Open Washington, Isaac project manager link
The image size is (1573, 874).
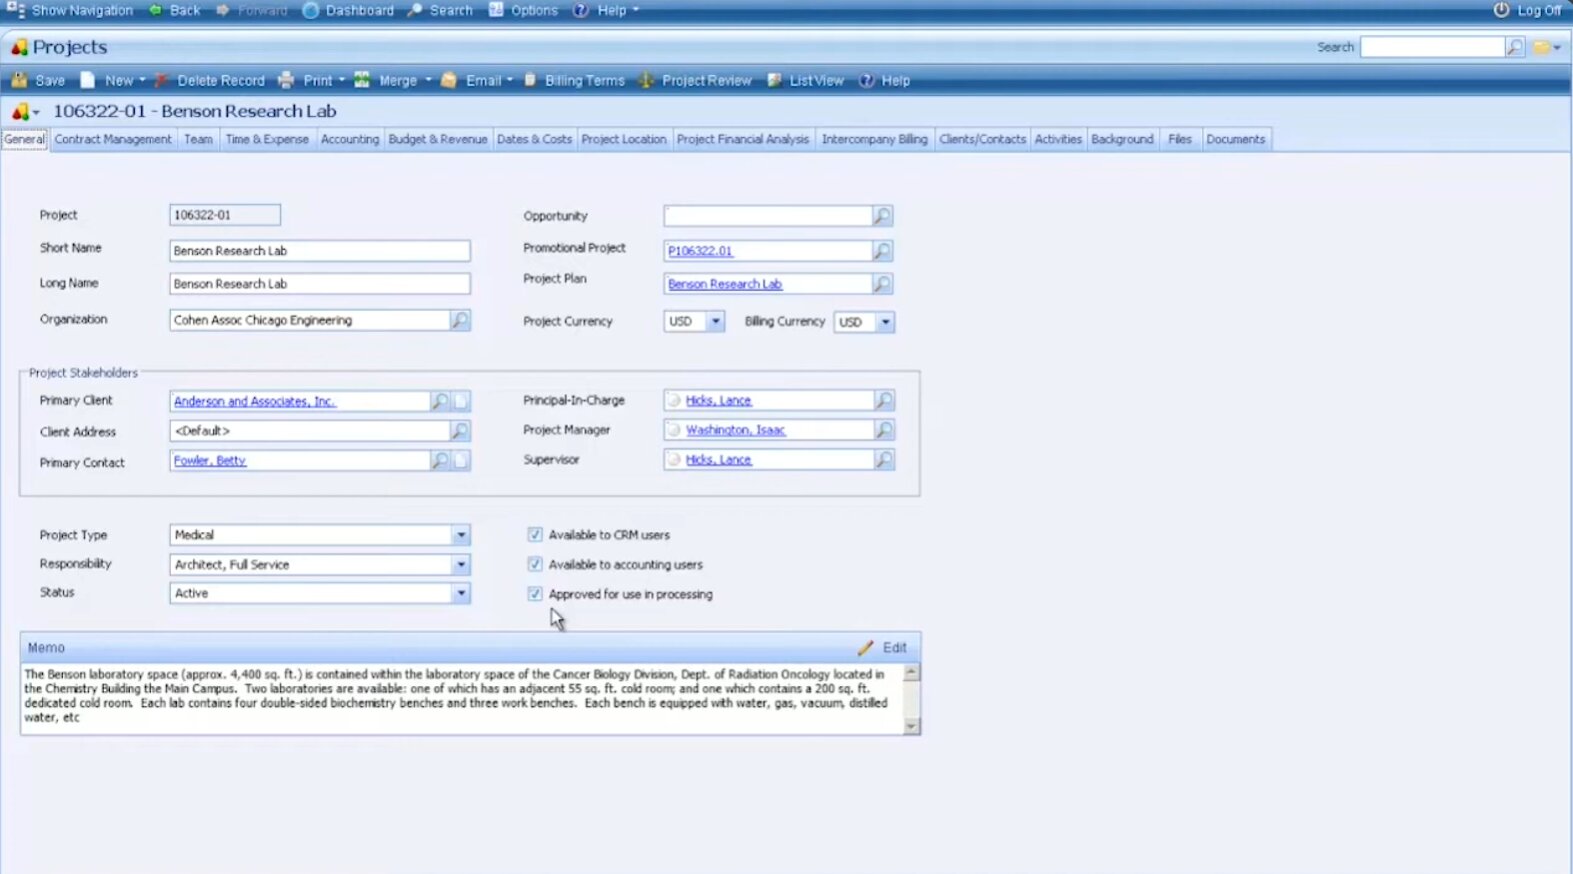(735, 430)
